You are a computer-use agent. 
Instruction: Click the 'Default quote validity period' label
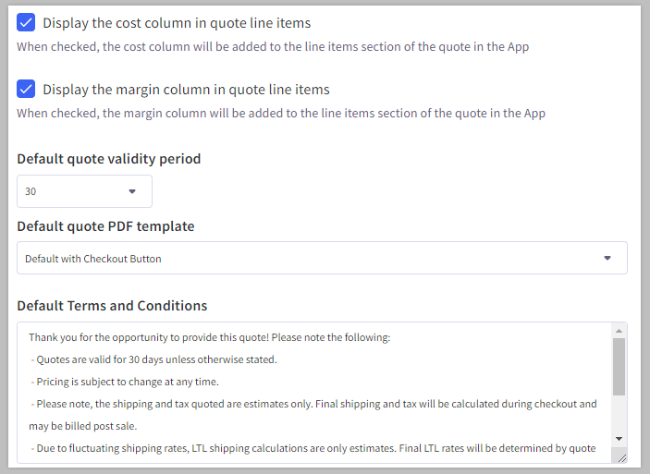click(109, 159)
